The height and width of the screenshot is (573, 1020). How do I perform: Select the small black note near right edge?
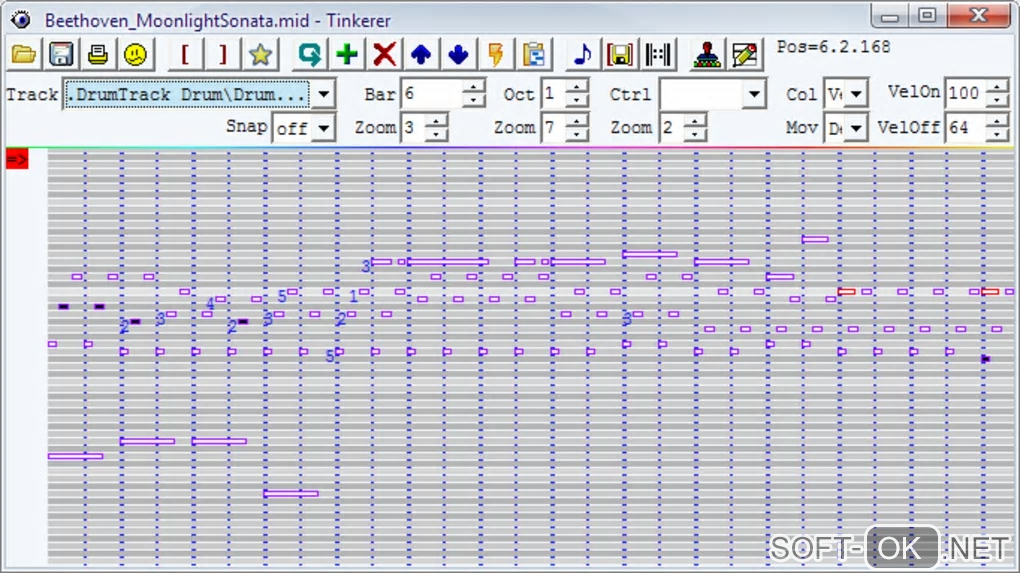click(986, 359)
